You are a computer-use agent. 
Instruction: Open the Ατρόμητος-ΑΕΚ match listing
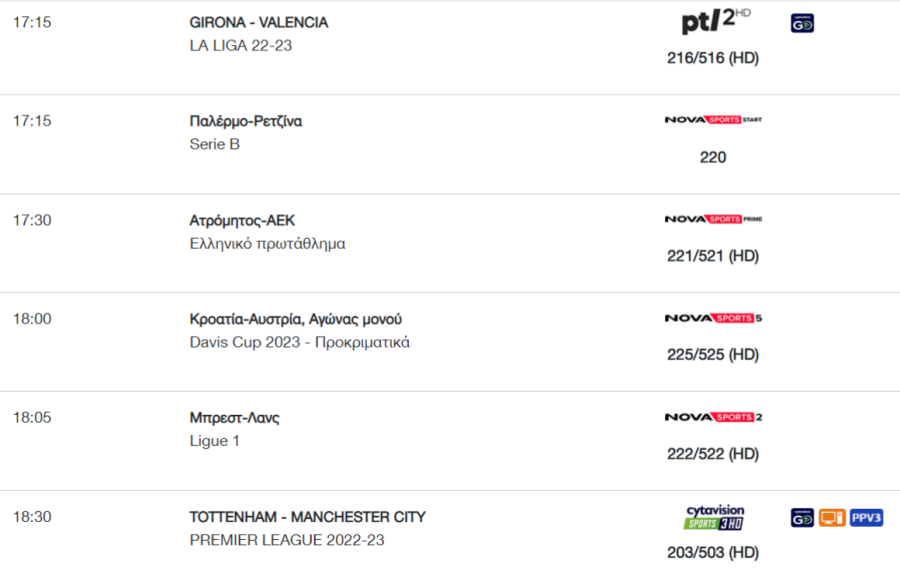click(242, 220)
